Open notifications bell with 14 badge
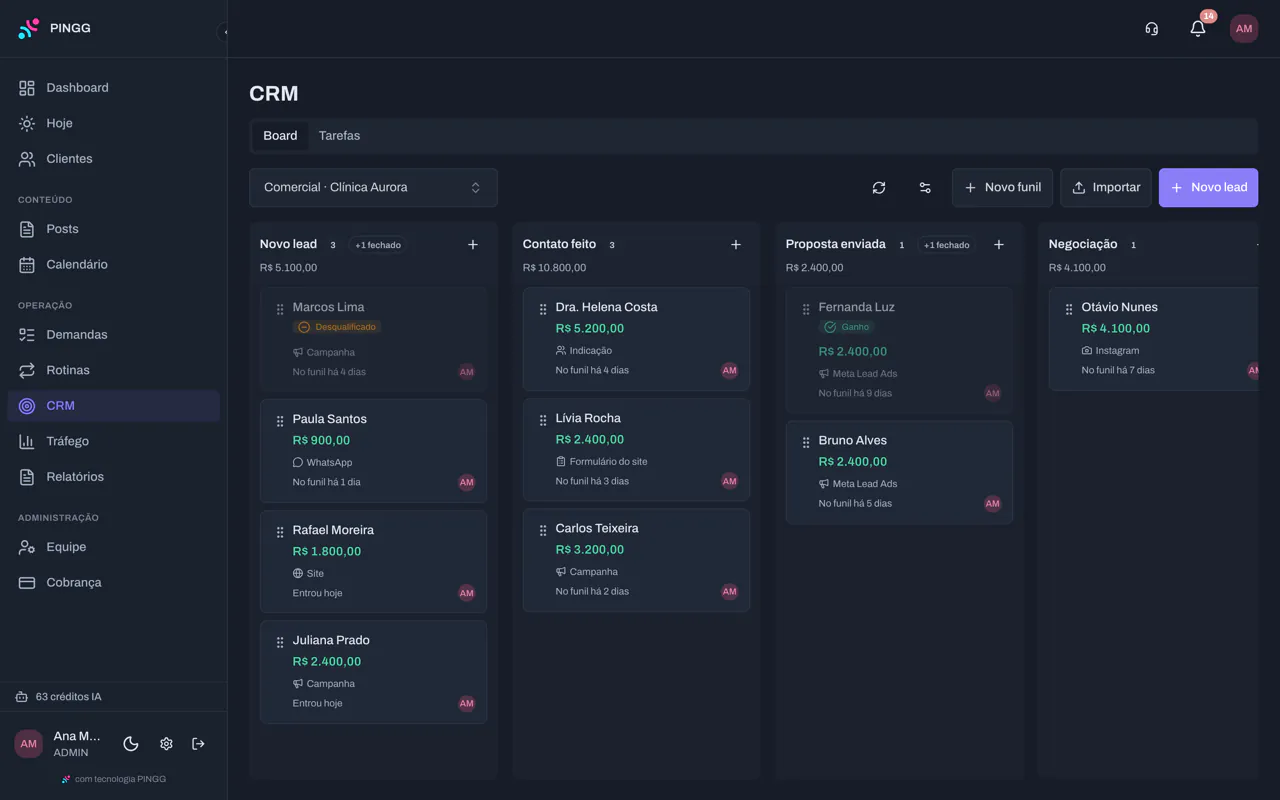The height and width of the screenshot is (800, 1280). tap(1198, 29)
